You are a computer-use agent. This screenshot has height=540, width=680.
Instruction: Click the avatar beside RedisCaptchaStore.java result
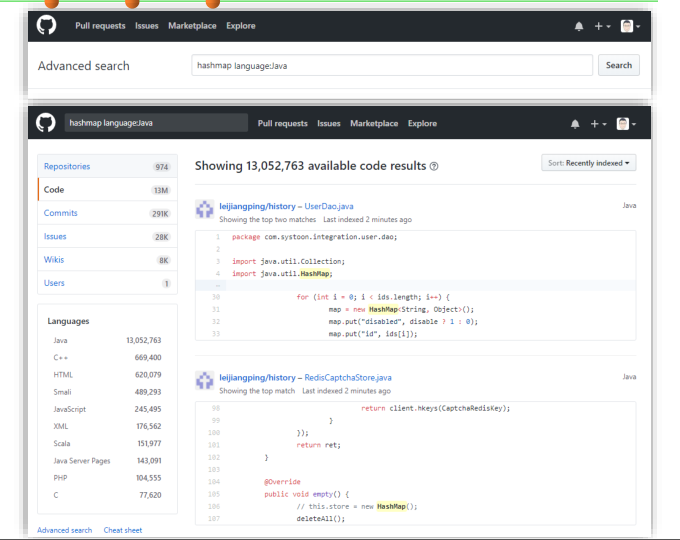point(205,380)
